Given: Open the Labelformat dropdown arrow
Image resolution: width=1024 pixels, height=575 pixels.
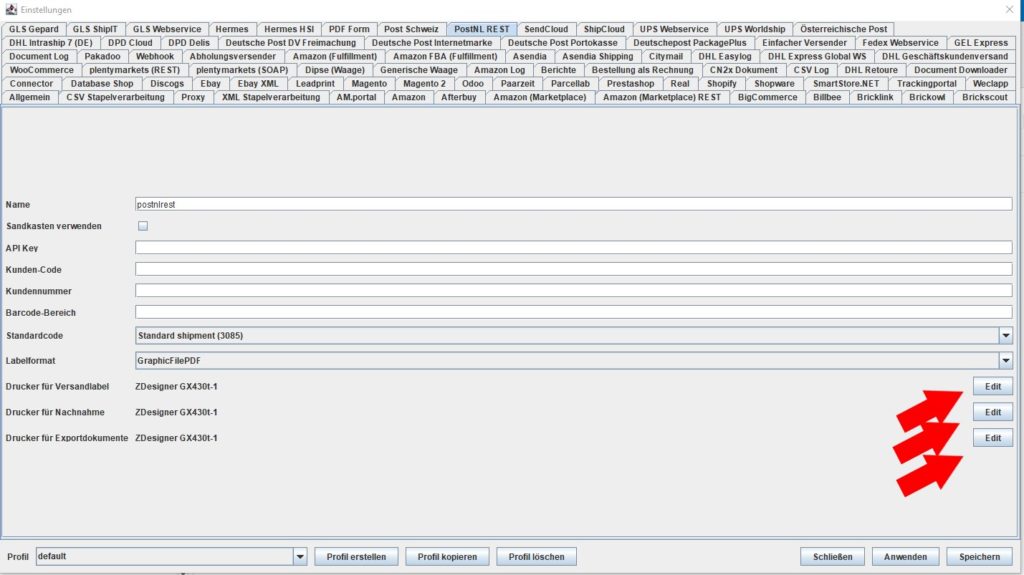Looking at the screenshot, I should (x=1005, y=361).
